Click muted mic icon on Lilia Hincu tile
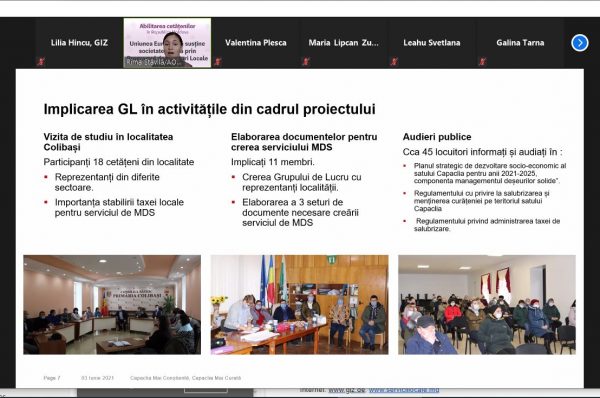 pyautogui.click(x=41, y=61)
